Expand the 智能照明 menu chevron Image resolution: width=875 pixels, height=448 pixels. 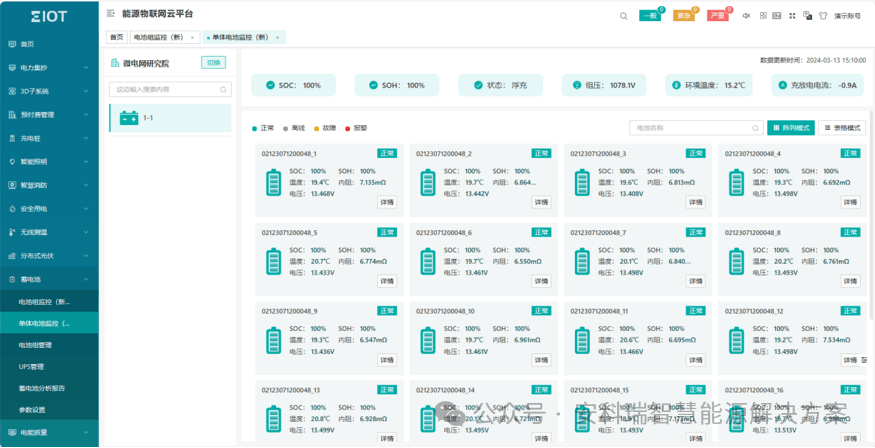click(x=86, y=161)
